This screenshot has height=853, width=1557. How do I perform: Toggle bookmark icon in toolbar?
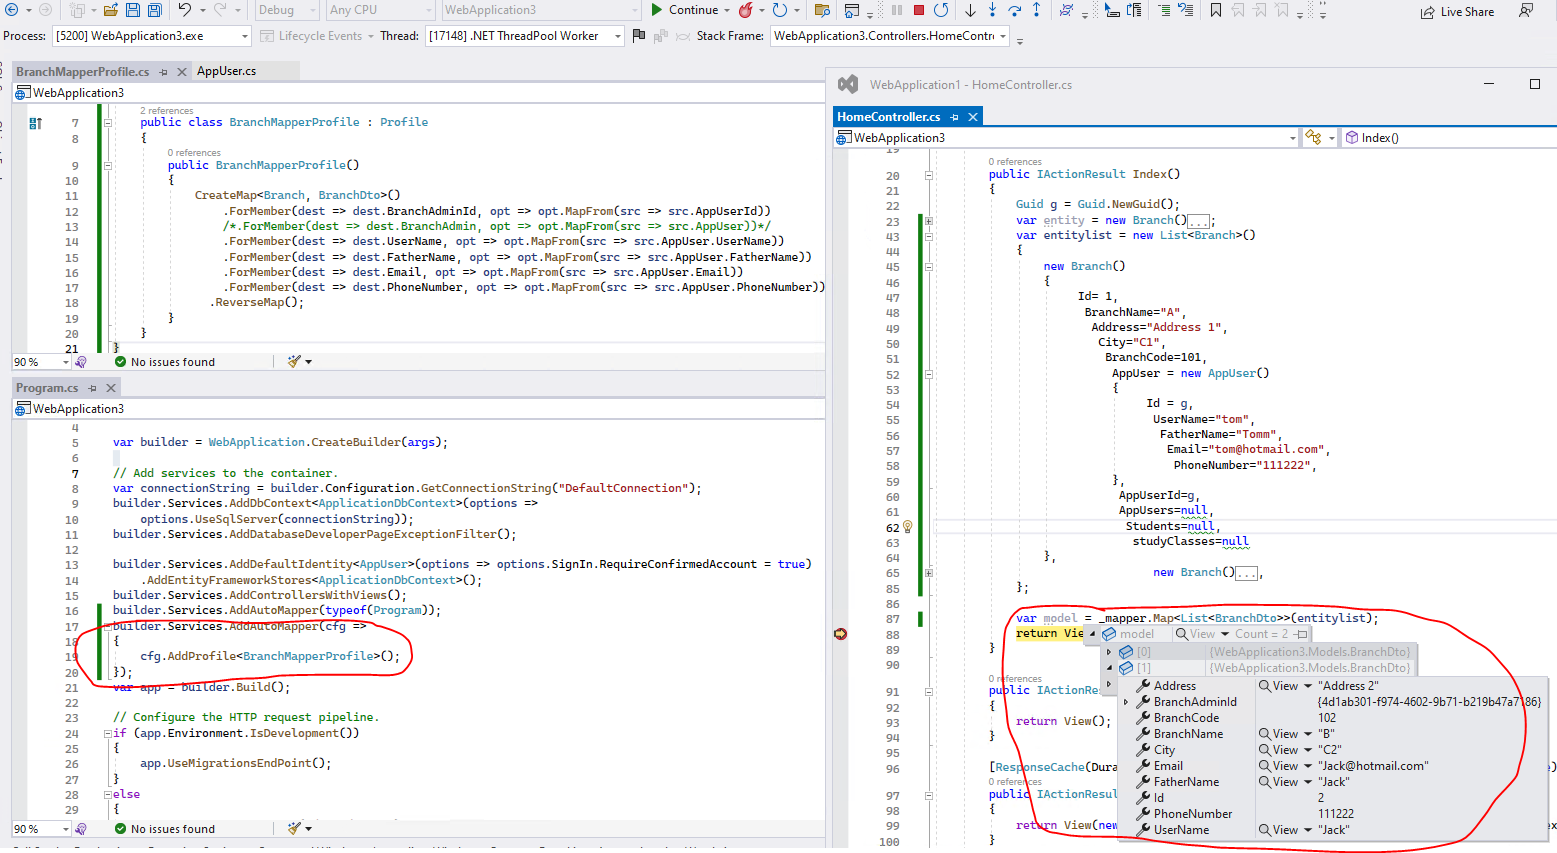click(1216, 10)
